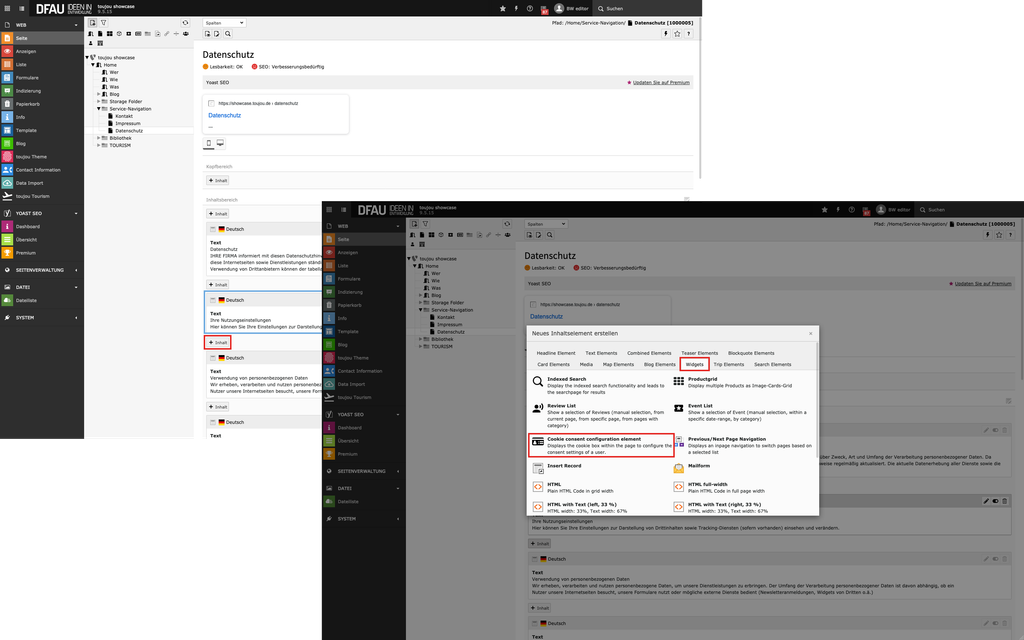Image resolution: width=1024 pixels, height=640 pixels.
Task: Collapse Service-Navigation in the back window tree
Action: 99,108
